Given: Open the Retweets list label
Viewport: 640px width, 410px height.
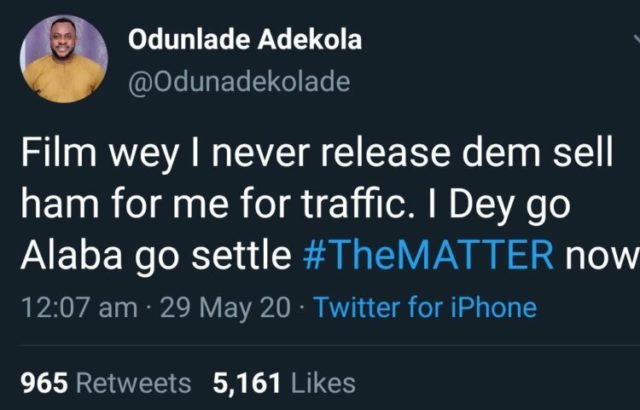Looking at the screenshot, I should (133, 382).
